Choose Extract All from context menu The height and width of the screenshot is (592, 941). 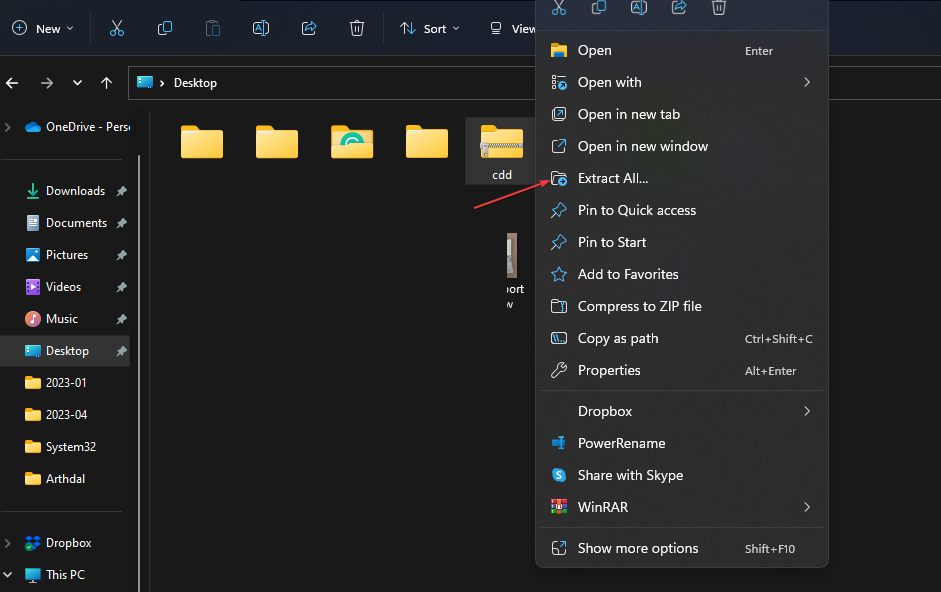coord(613,178)
